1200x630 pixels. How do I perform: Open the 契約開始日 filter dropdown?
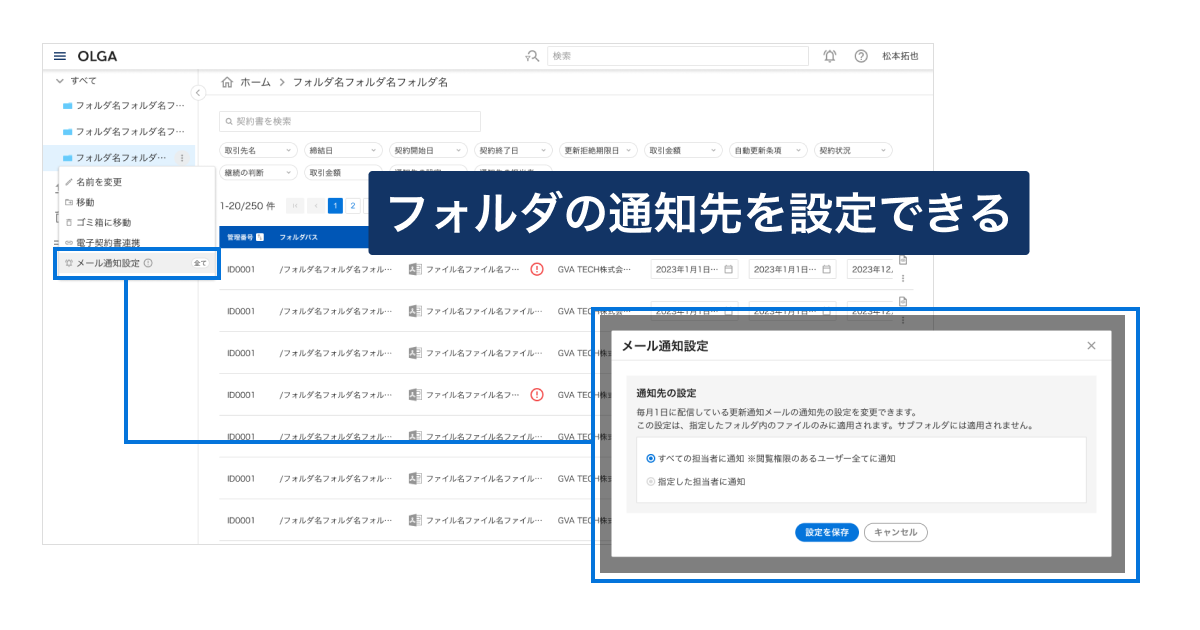click(x=429, y=150)
